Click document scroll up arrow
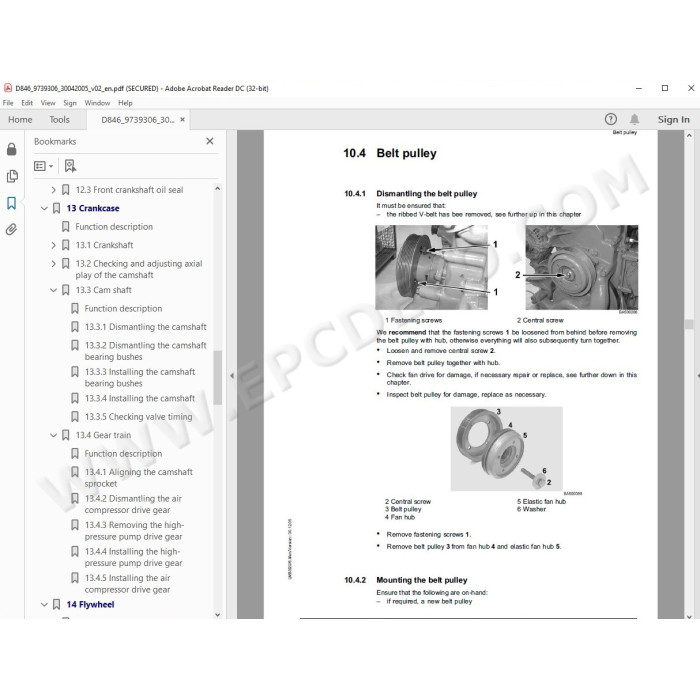 (689, 135)
